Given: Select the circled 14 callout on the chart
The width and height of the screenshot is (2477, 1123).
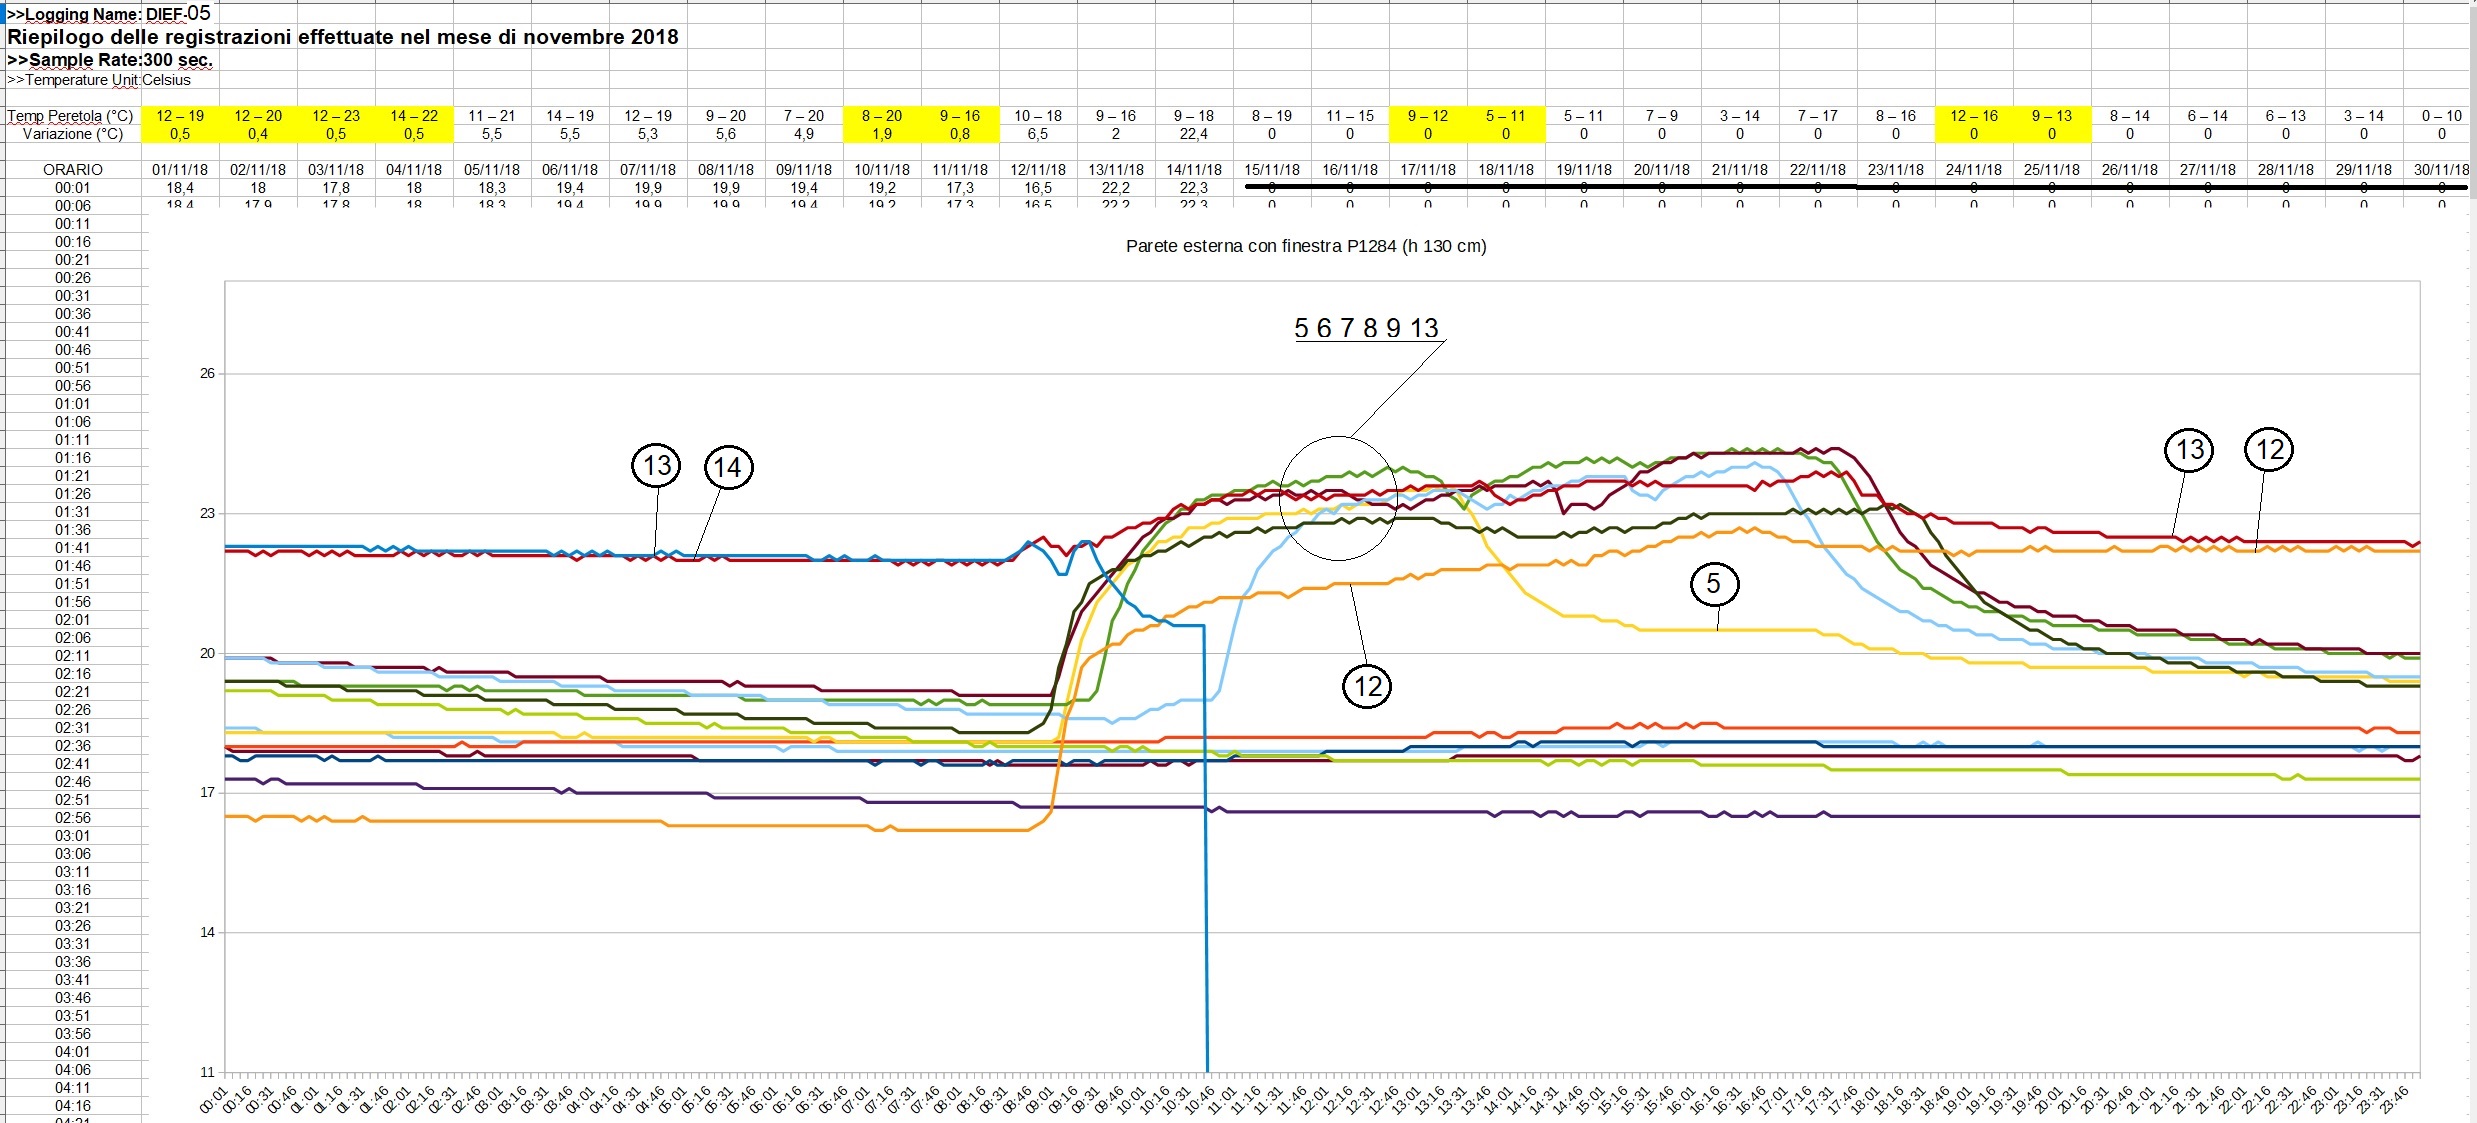Looking at the screenshot, I should tap(728, 467).
